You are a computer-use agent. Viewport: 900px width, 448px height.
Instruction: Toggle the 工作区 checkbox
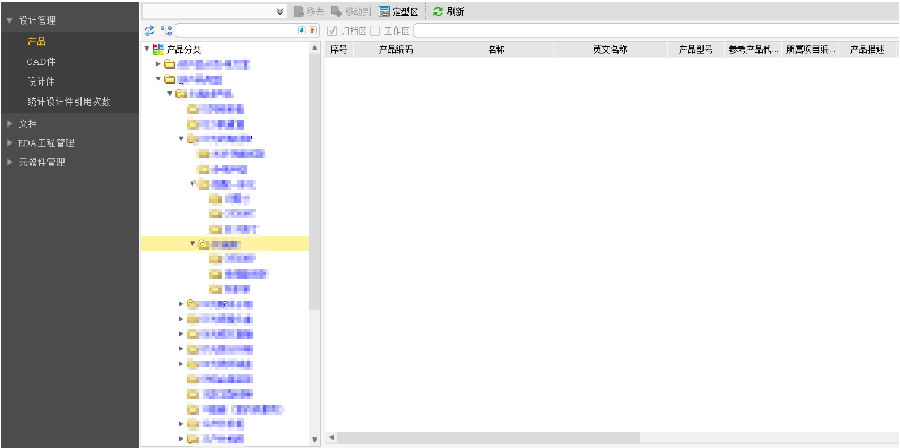375,31
